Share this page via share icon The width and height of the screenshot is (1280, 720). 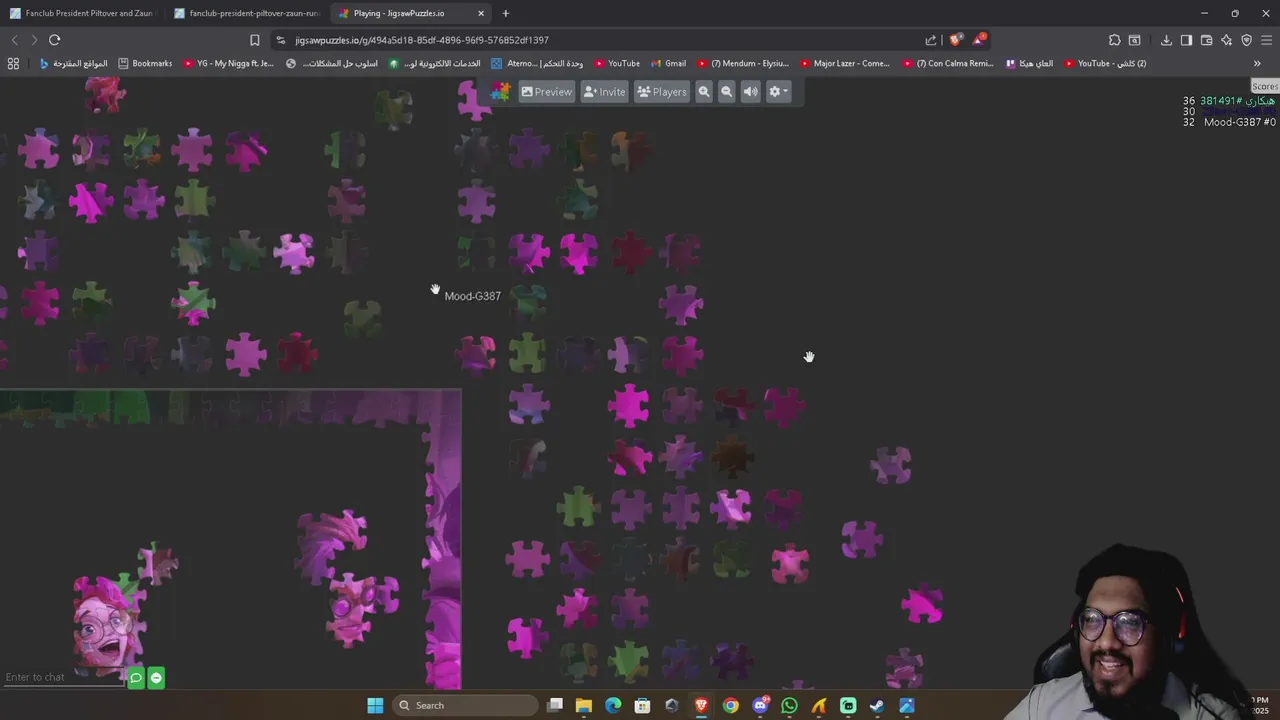pos(931,40)
